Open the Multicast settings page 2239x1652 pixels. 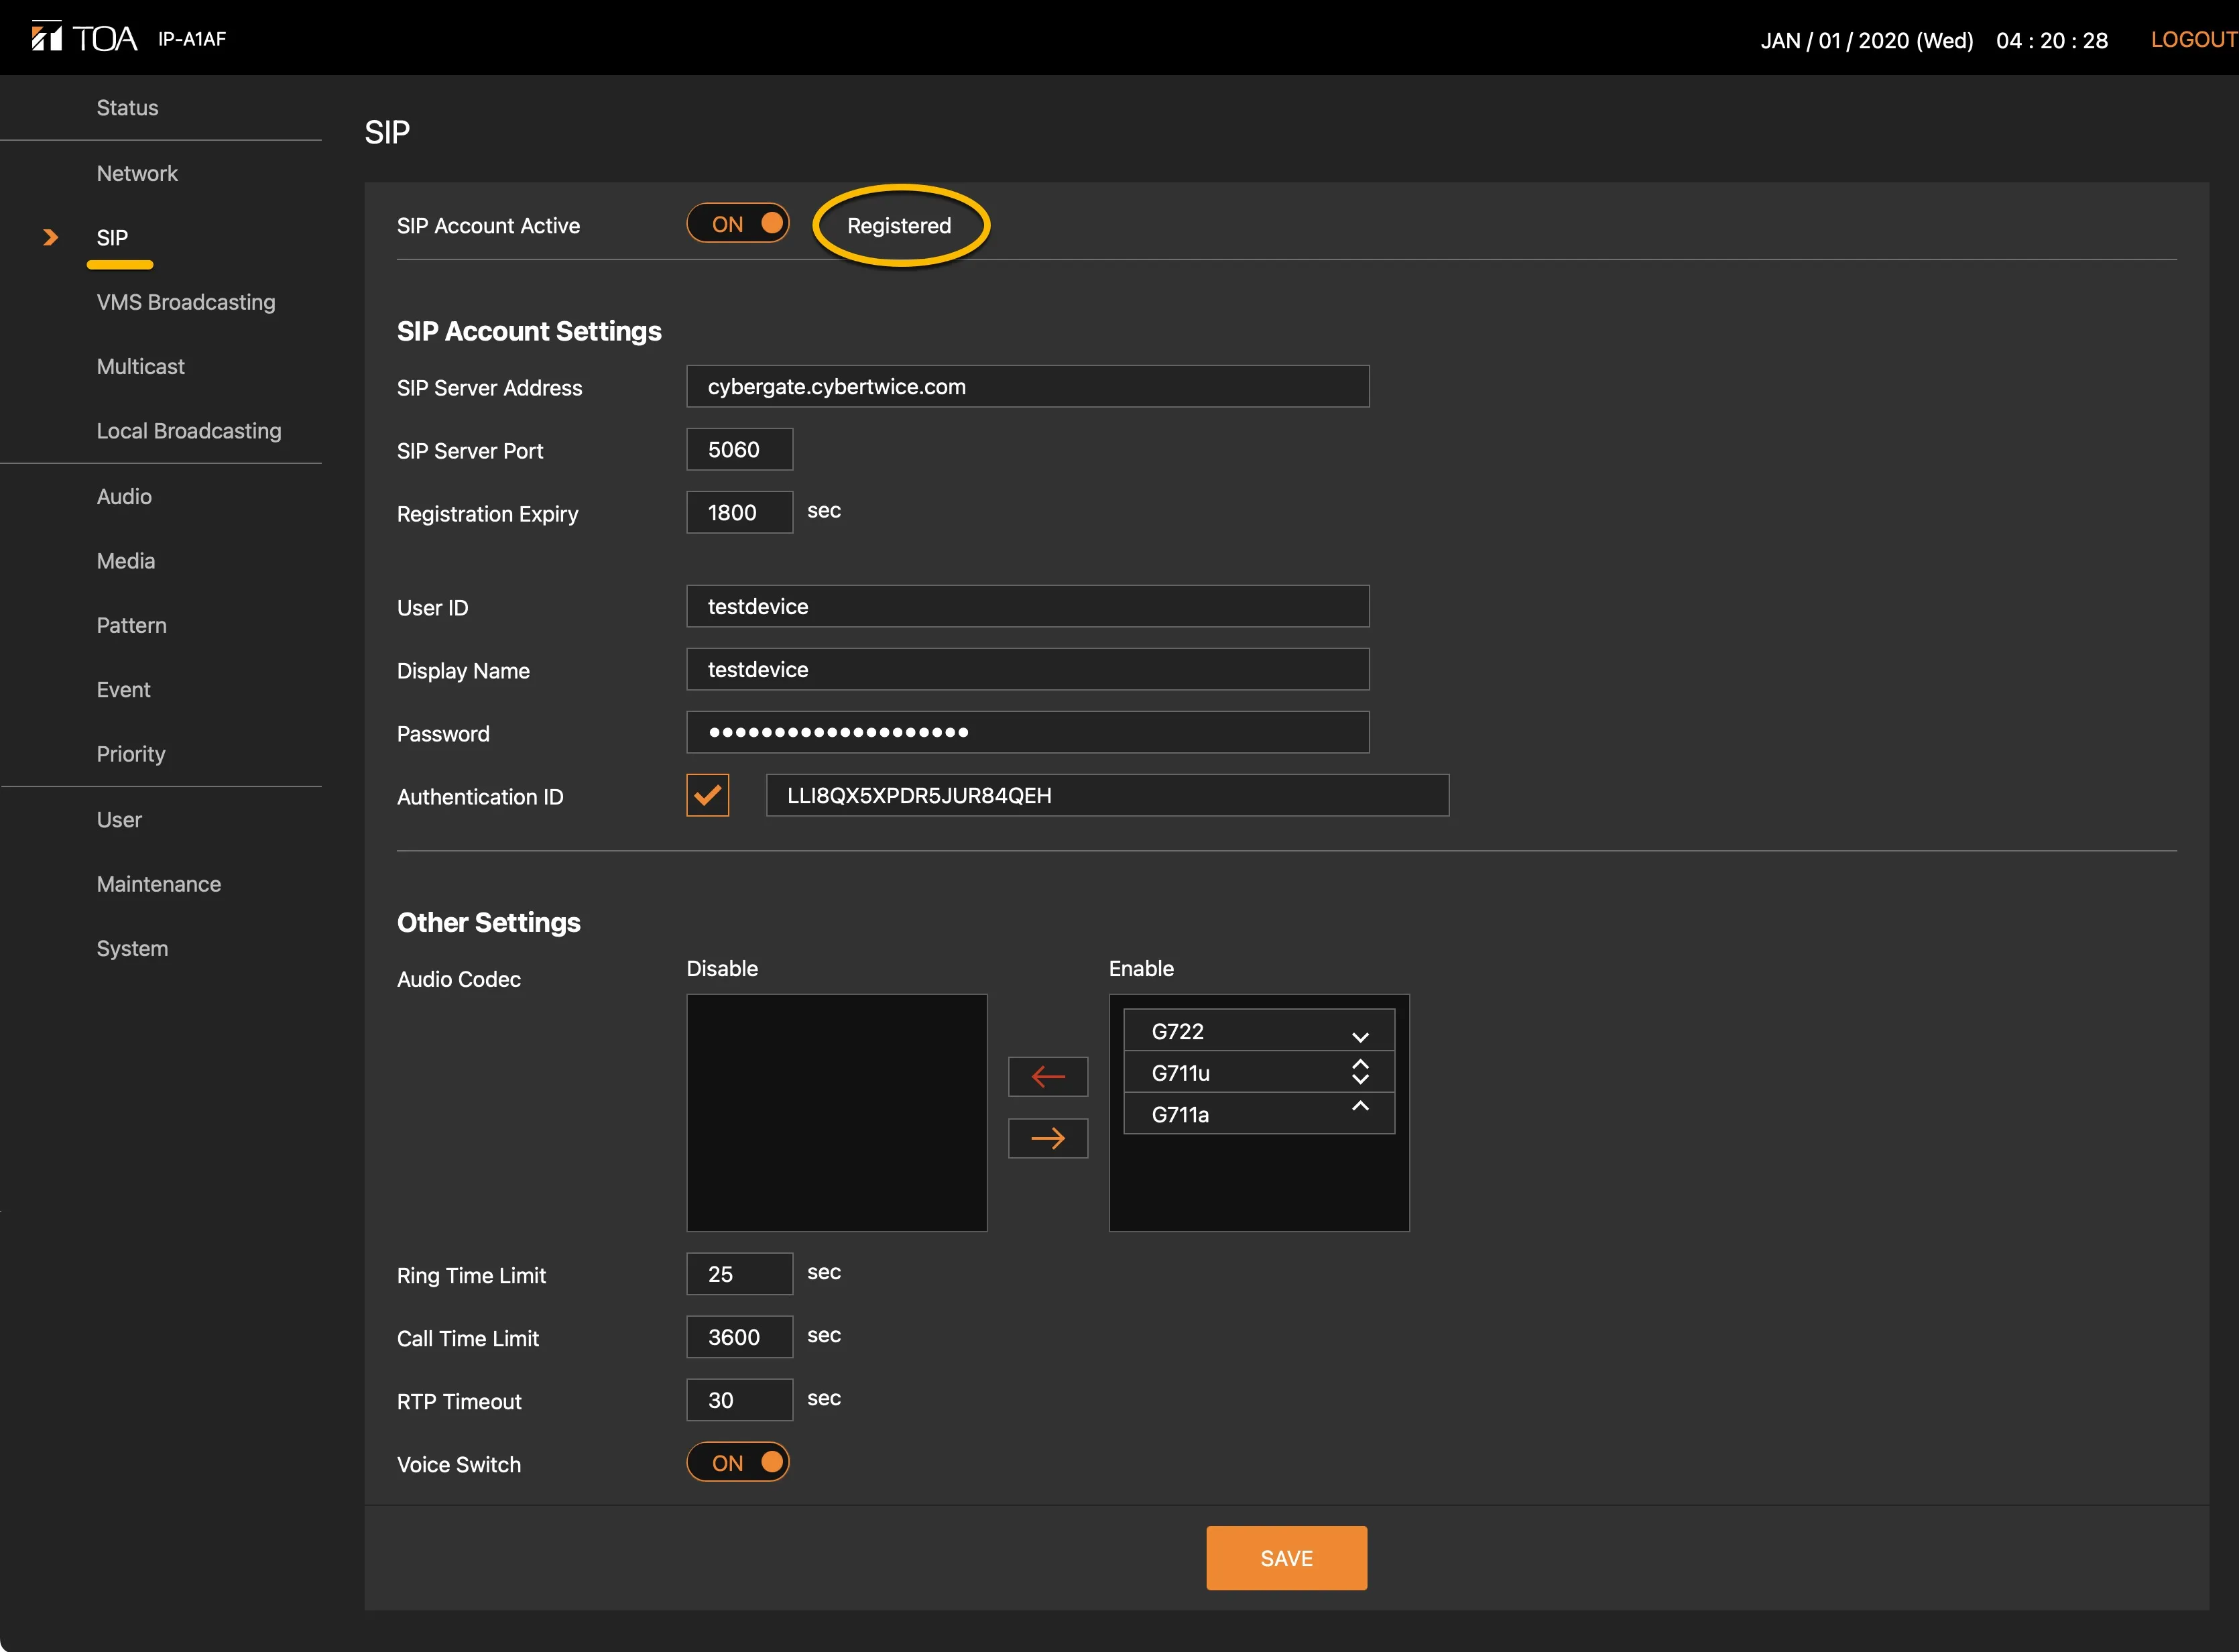coord(141,366)
